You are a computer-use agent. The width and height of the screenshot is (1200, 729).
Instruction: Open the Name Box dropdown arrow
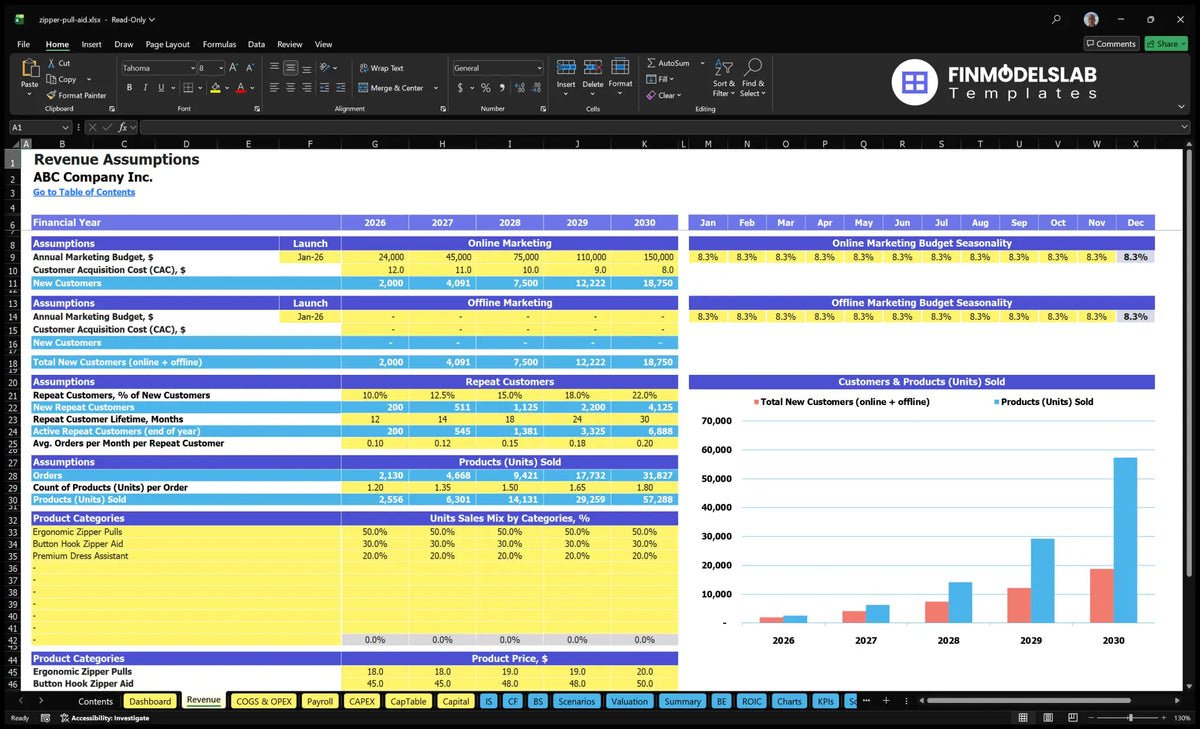point(66,127)
